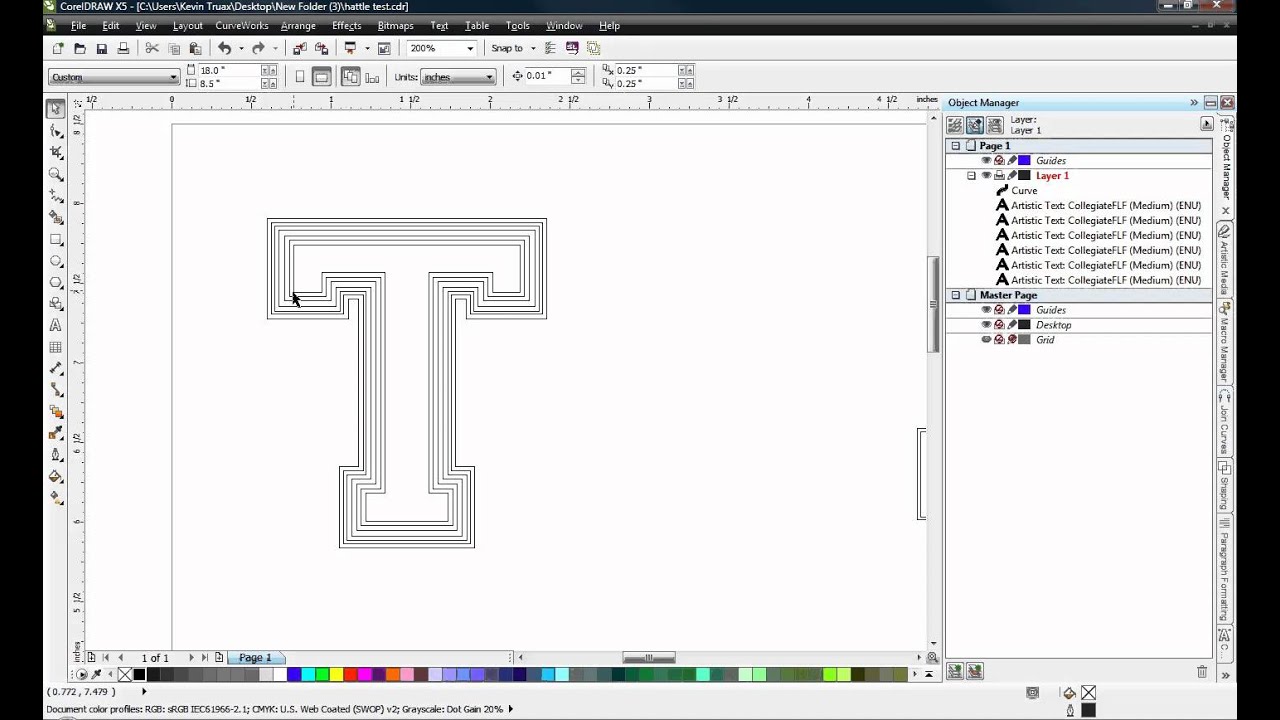The image size is (1280, 720).
Task: Select the Crop tool
Action: coord(56,152)
